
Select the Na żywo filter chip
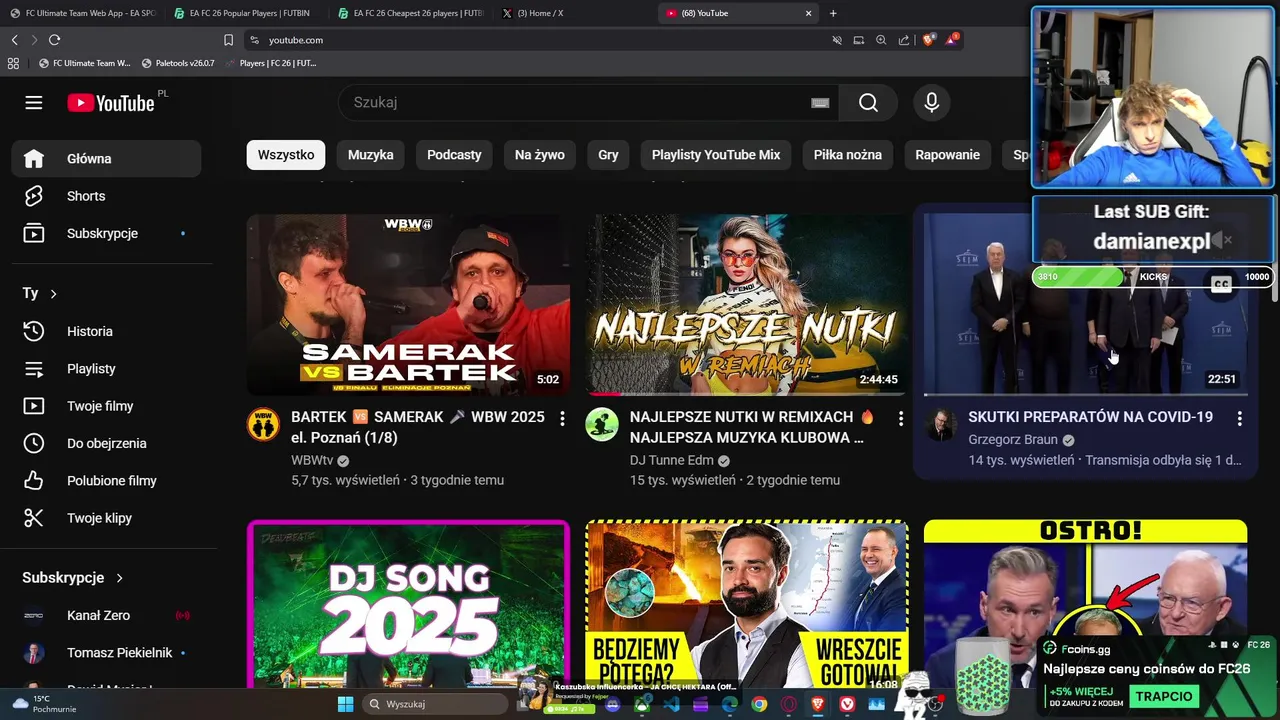click(540, 155)
